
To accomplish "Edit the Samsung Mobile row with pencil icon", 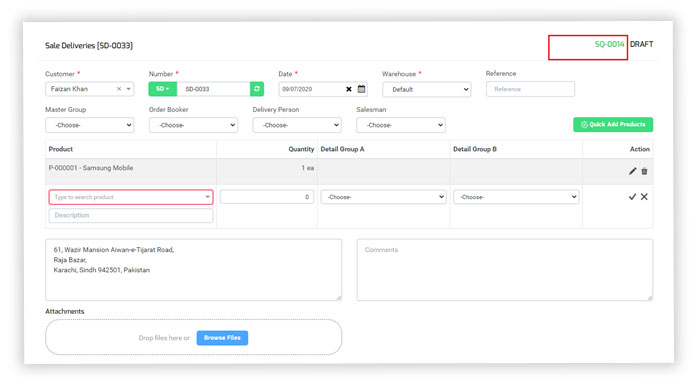I will click(x=633, y=171).
